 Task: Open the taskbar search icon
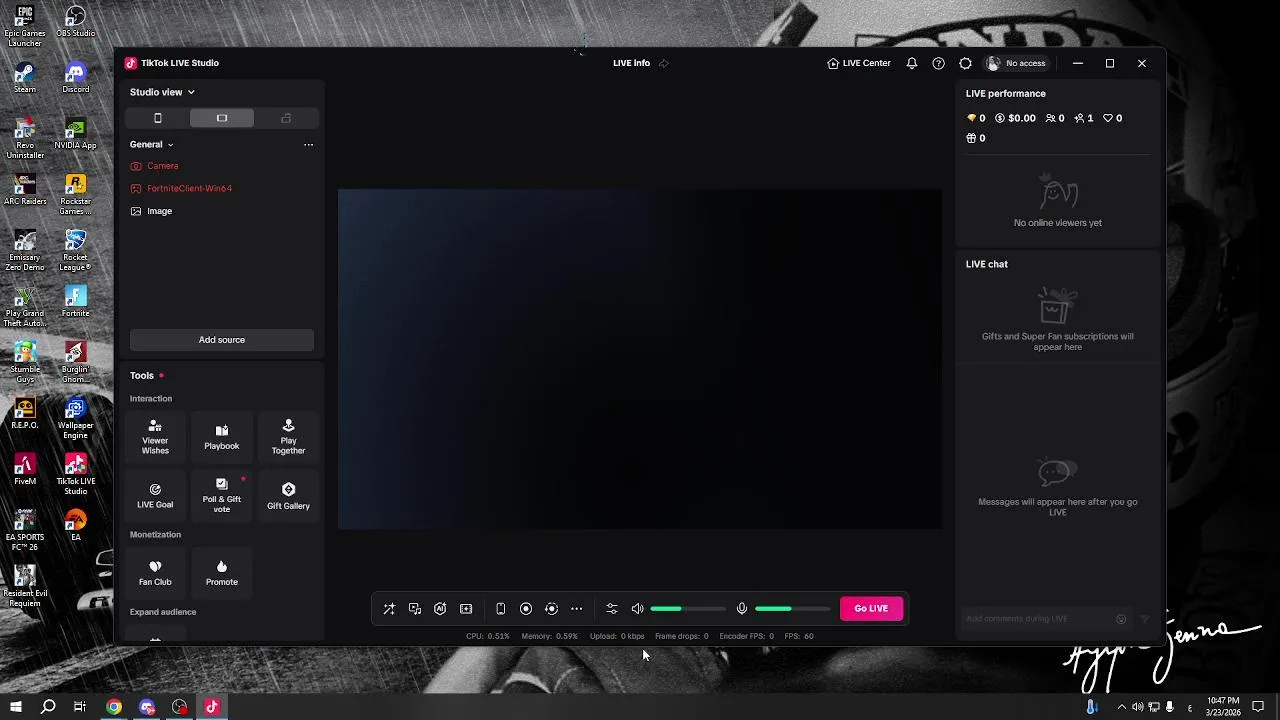[48, 707]
